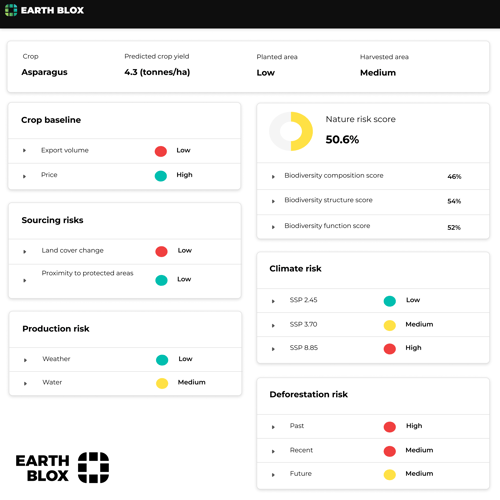
Task: Click the large Earth Blox logo at bottom
Action: click(x=62, y=468)
